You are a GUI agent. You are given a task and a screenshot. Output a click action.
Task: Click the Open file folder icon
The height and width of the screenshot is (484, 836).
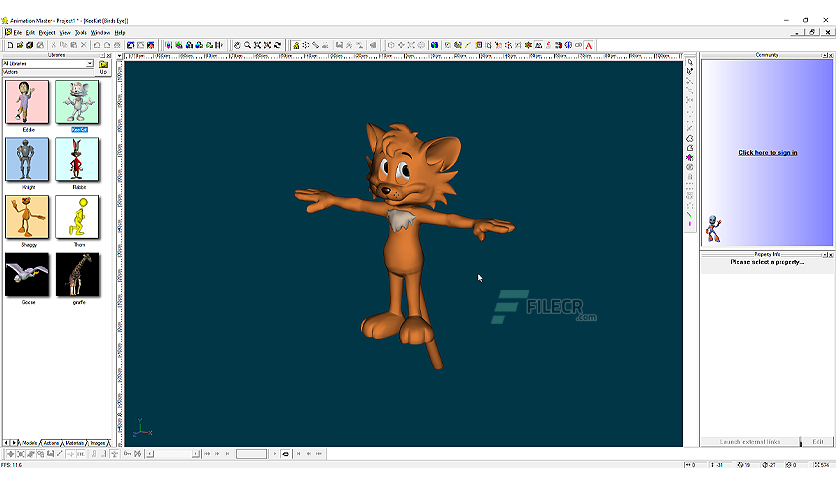click(x=20, y=45)
